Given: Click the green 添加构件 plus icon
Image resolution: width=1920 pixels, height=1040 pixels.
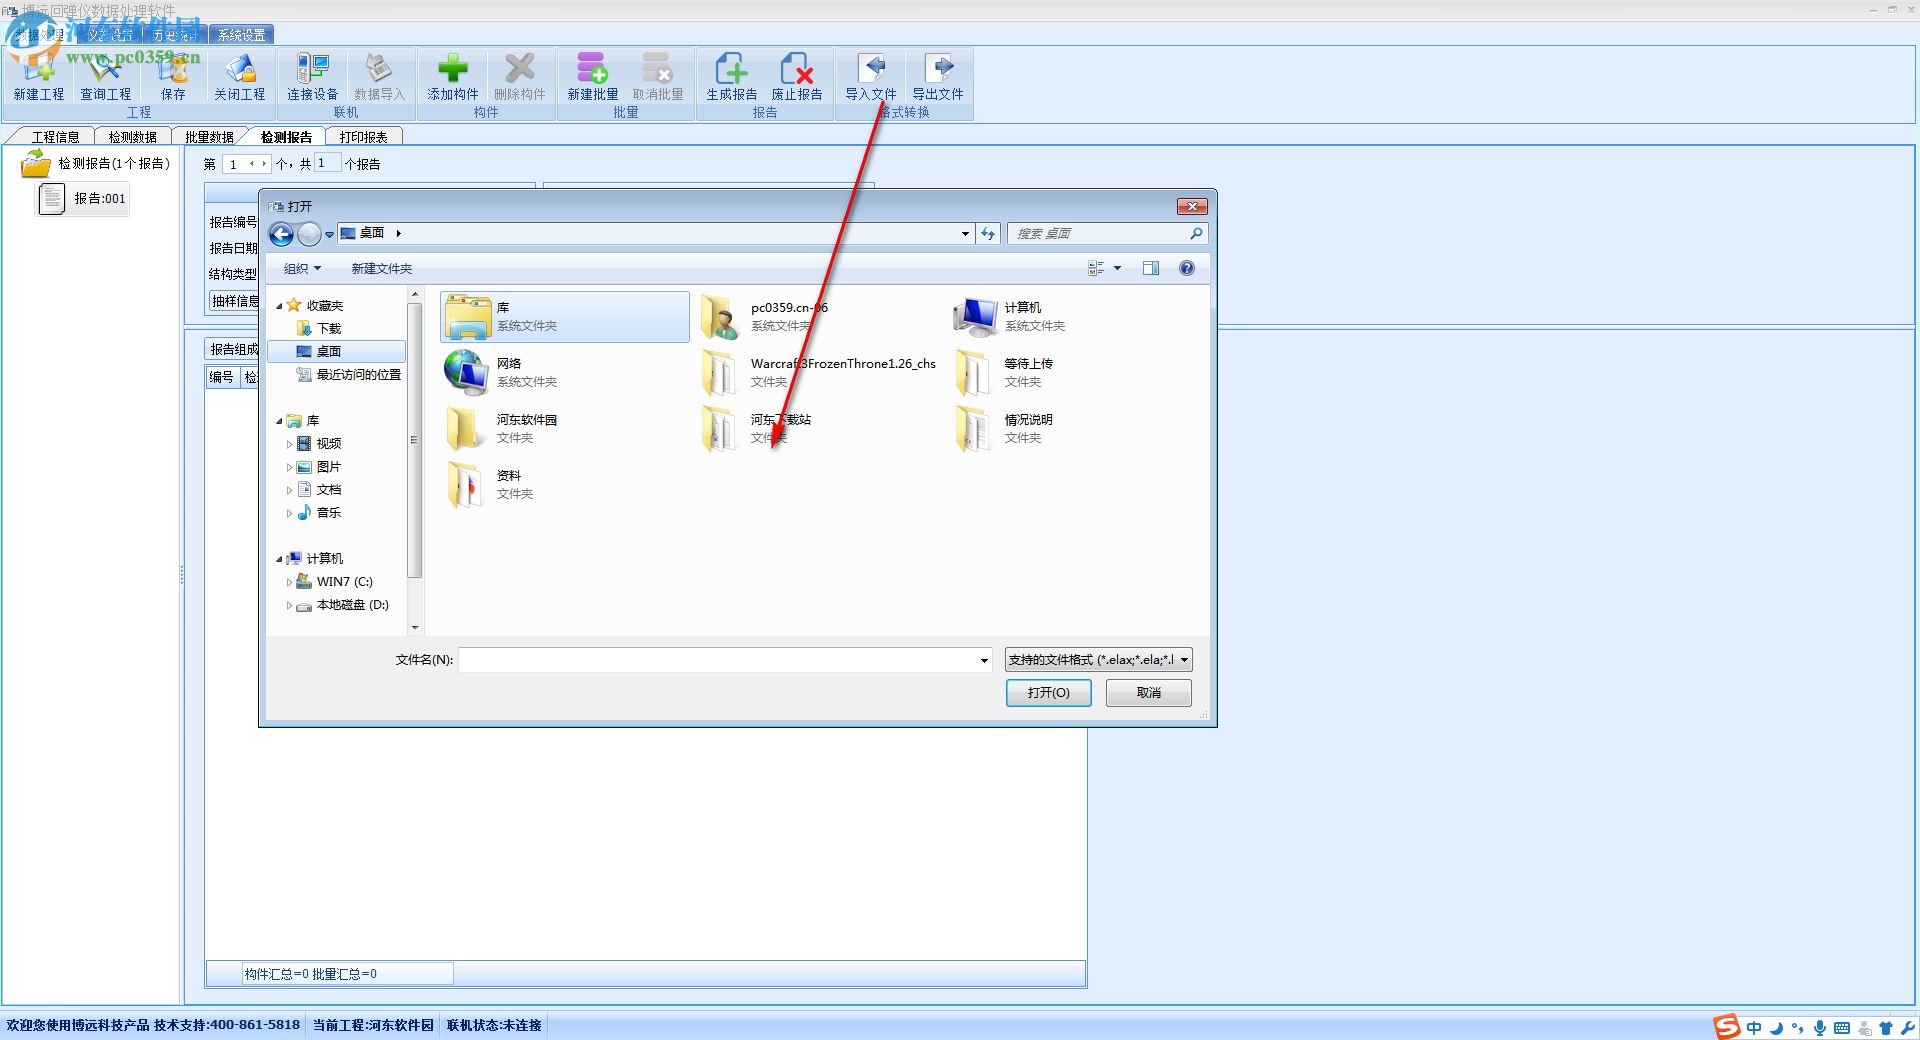Looking at the screenshot, I should 452,77.
